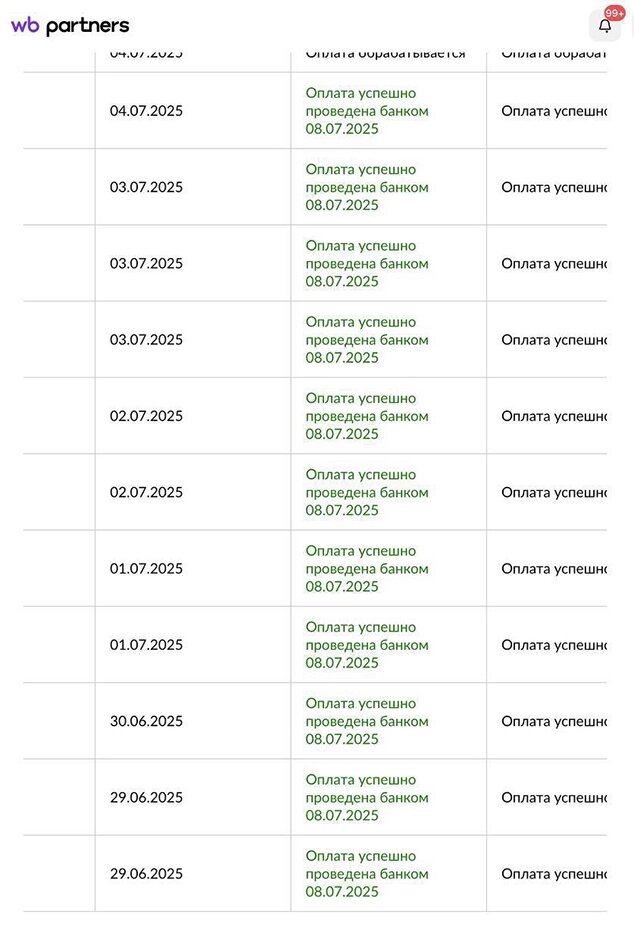Click green bank status in 04.07.2025 row
This screenshot has height=933, width=634.
[366, 111]
